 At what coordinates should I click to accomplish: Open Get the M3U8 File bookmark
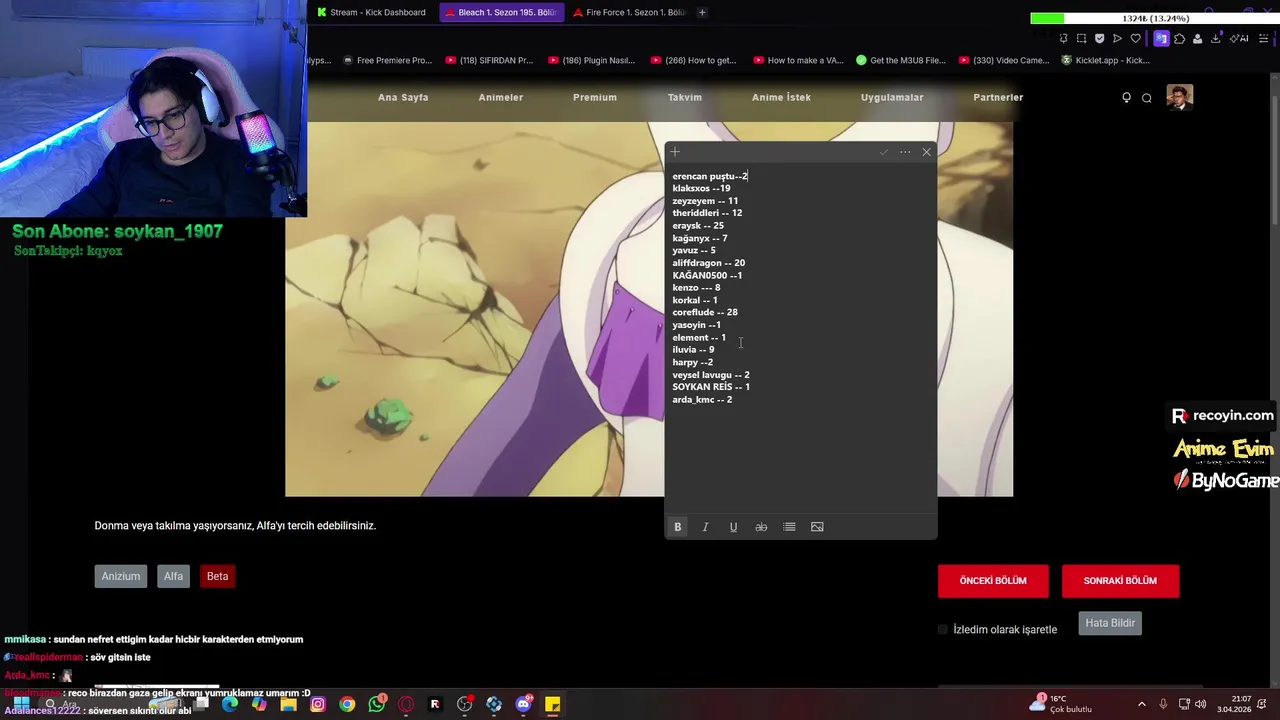click(x=901, y=60)
